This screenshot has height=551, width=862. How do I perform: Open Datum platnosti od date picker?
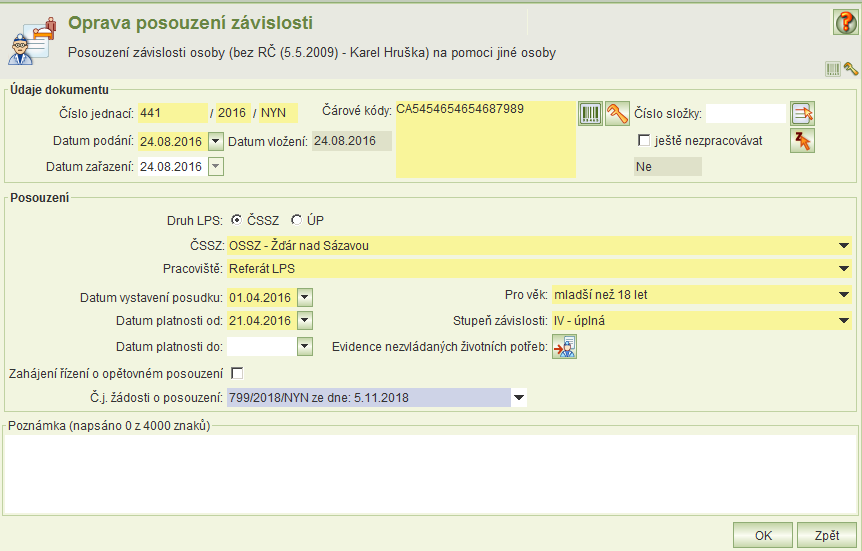[x=305, y=321]
